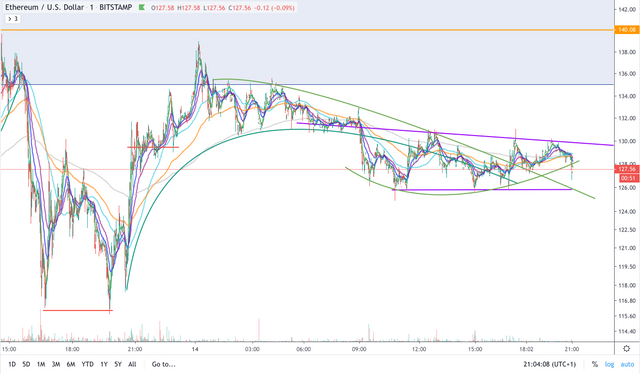The image size is (640, 373).
Task: Select the 1D time range
Action: pyautogui.click(x=12, y=364)
